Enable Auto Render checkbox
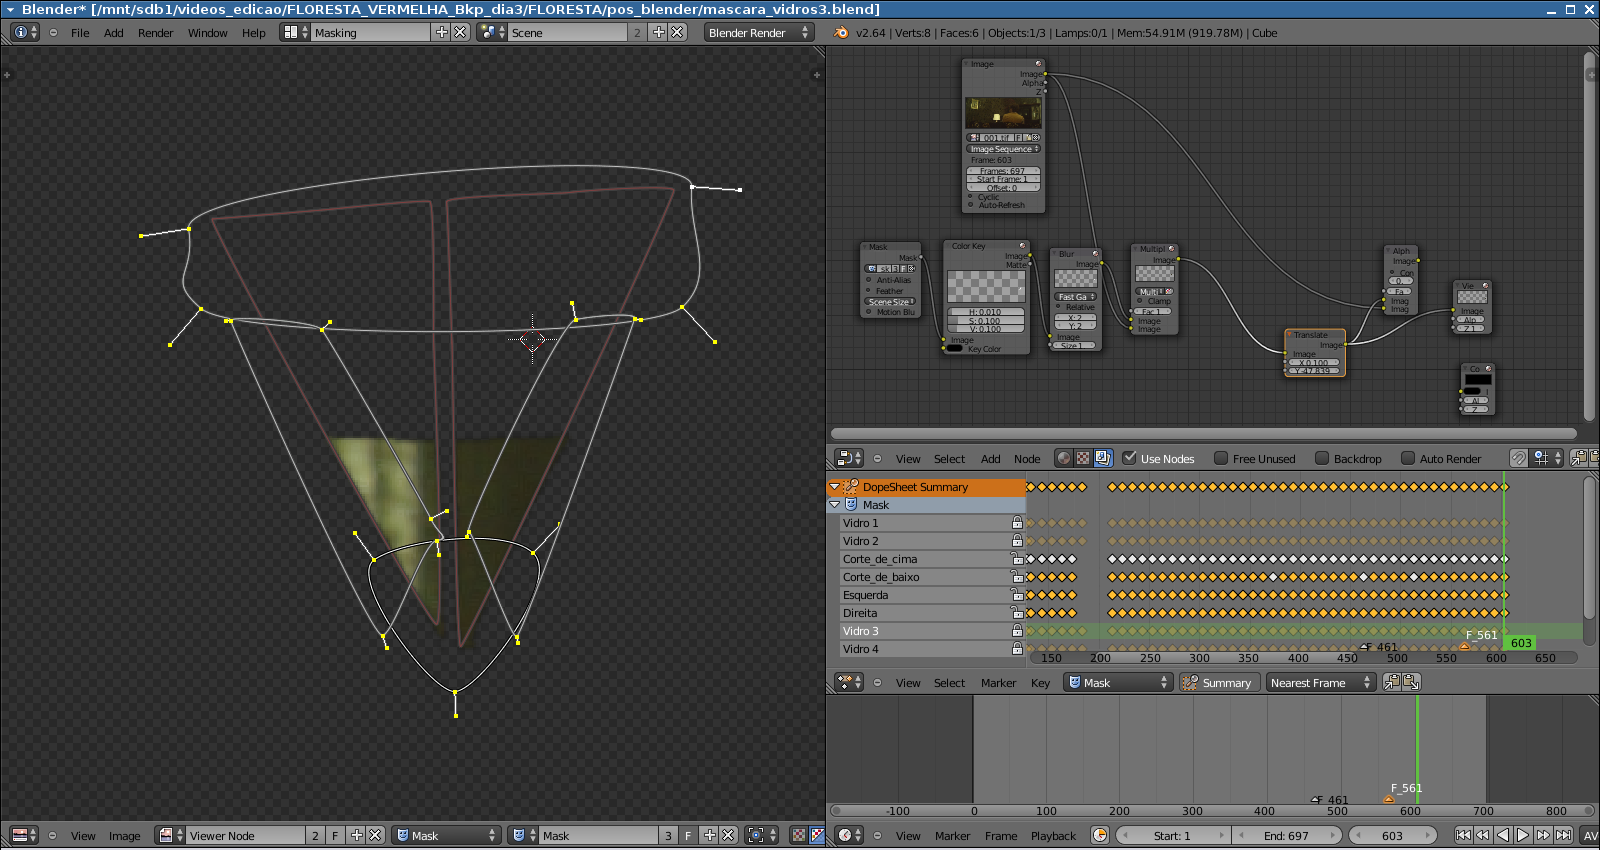 1408,458
